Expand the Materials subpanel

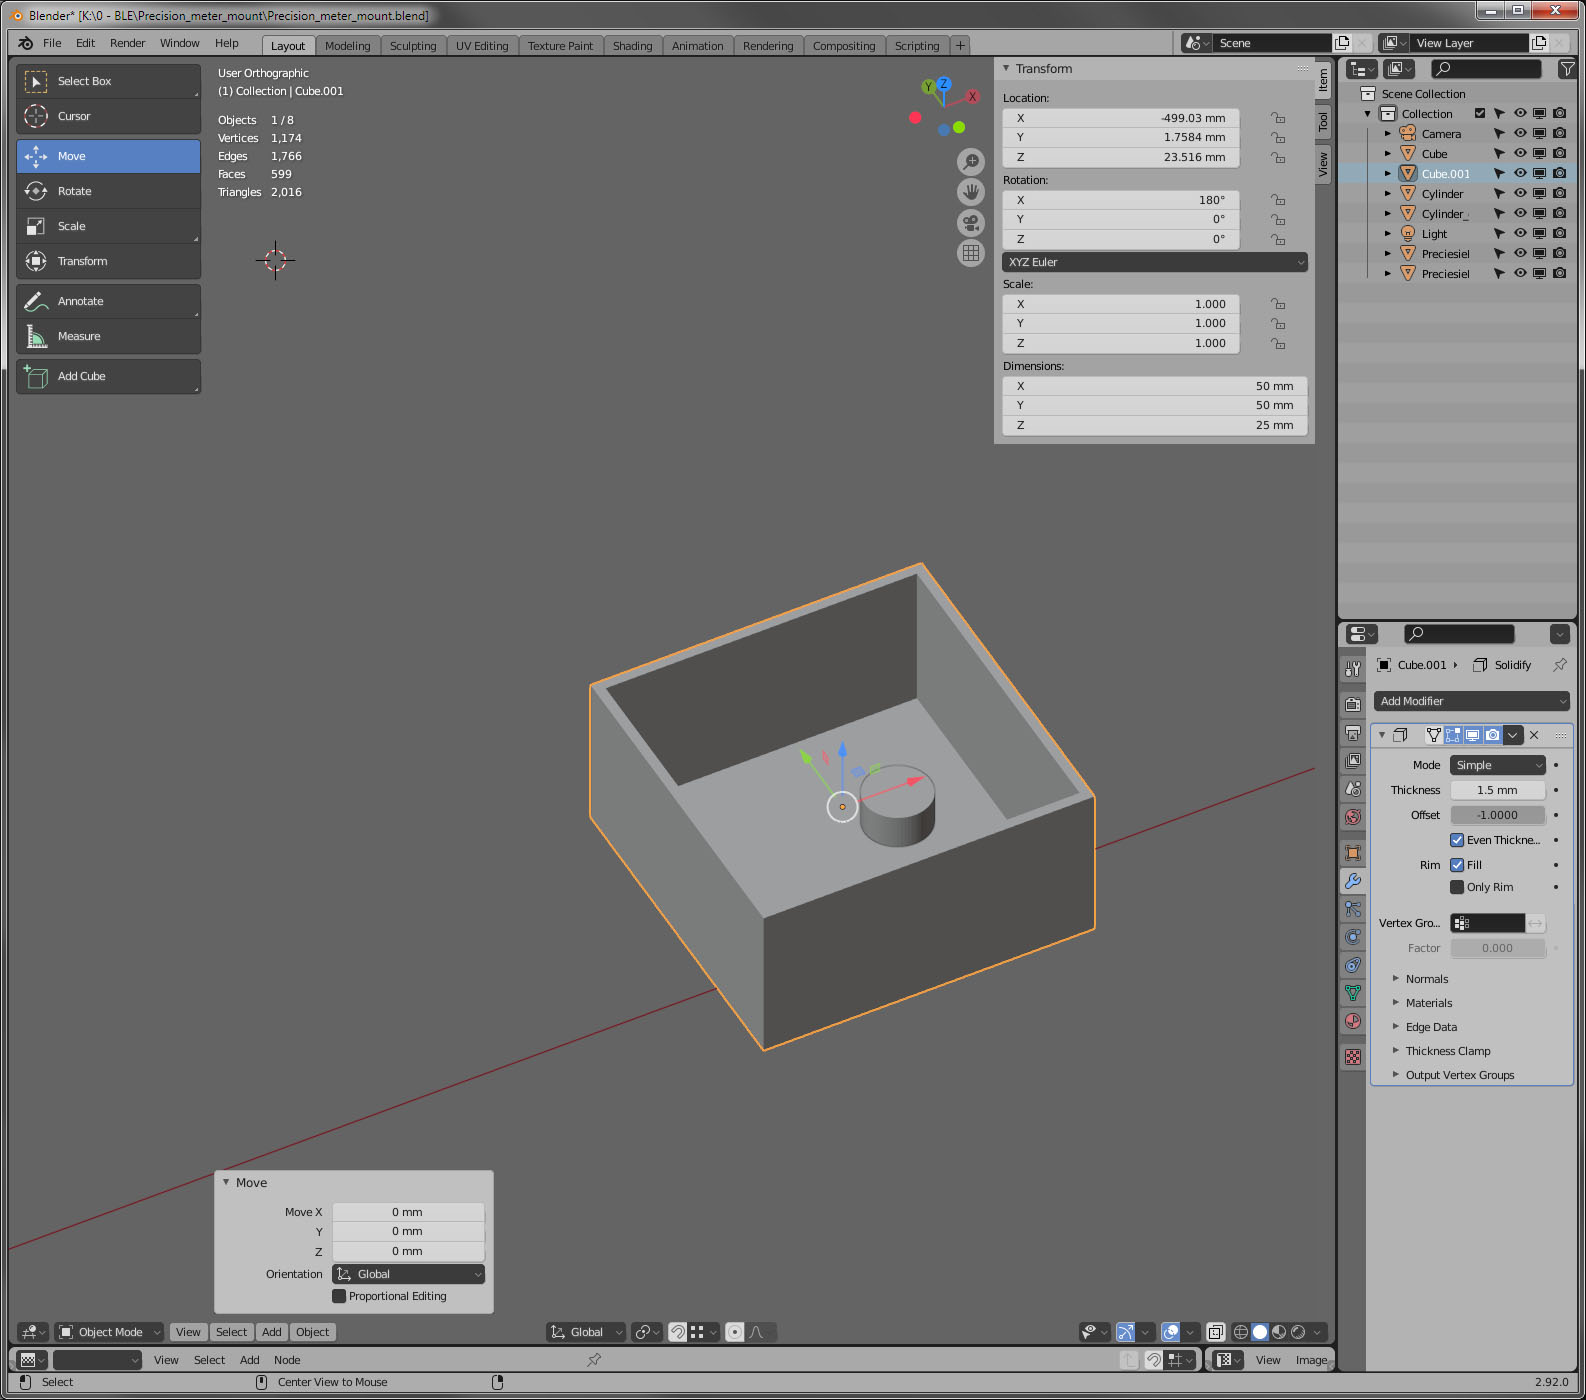[1428, 1003]
